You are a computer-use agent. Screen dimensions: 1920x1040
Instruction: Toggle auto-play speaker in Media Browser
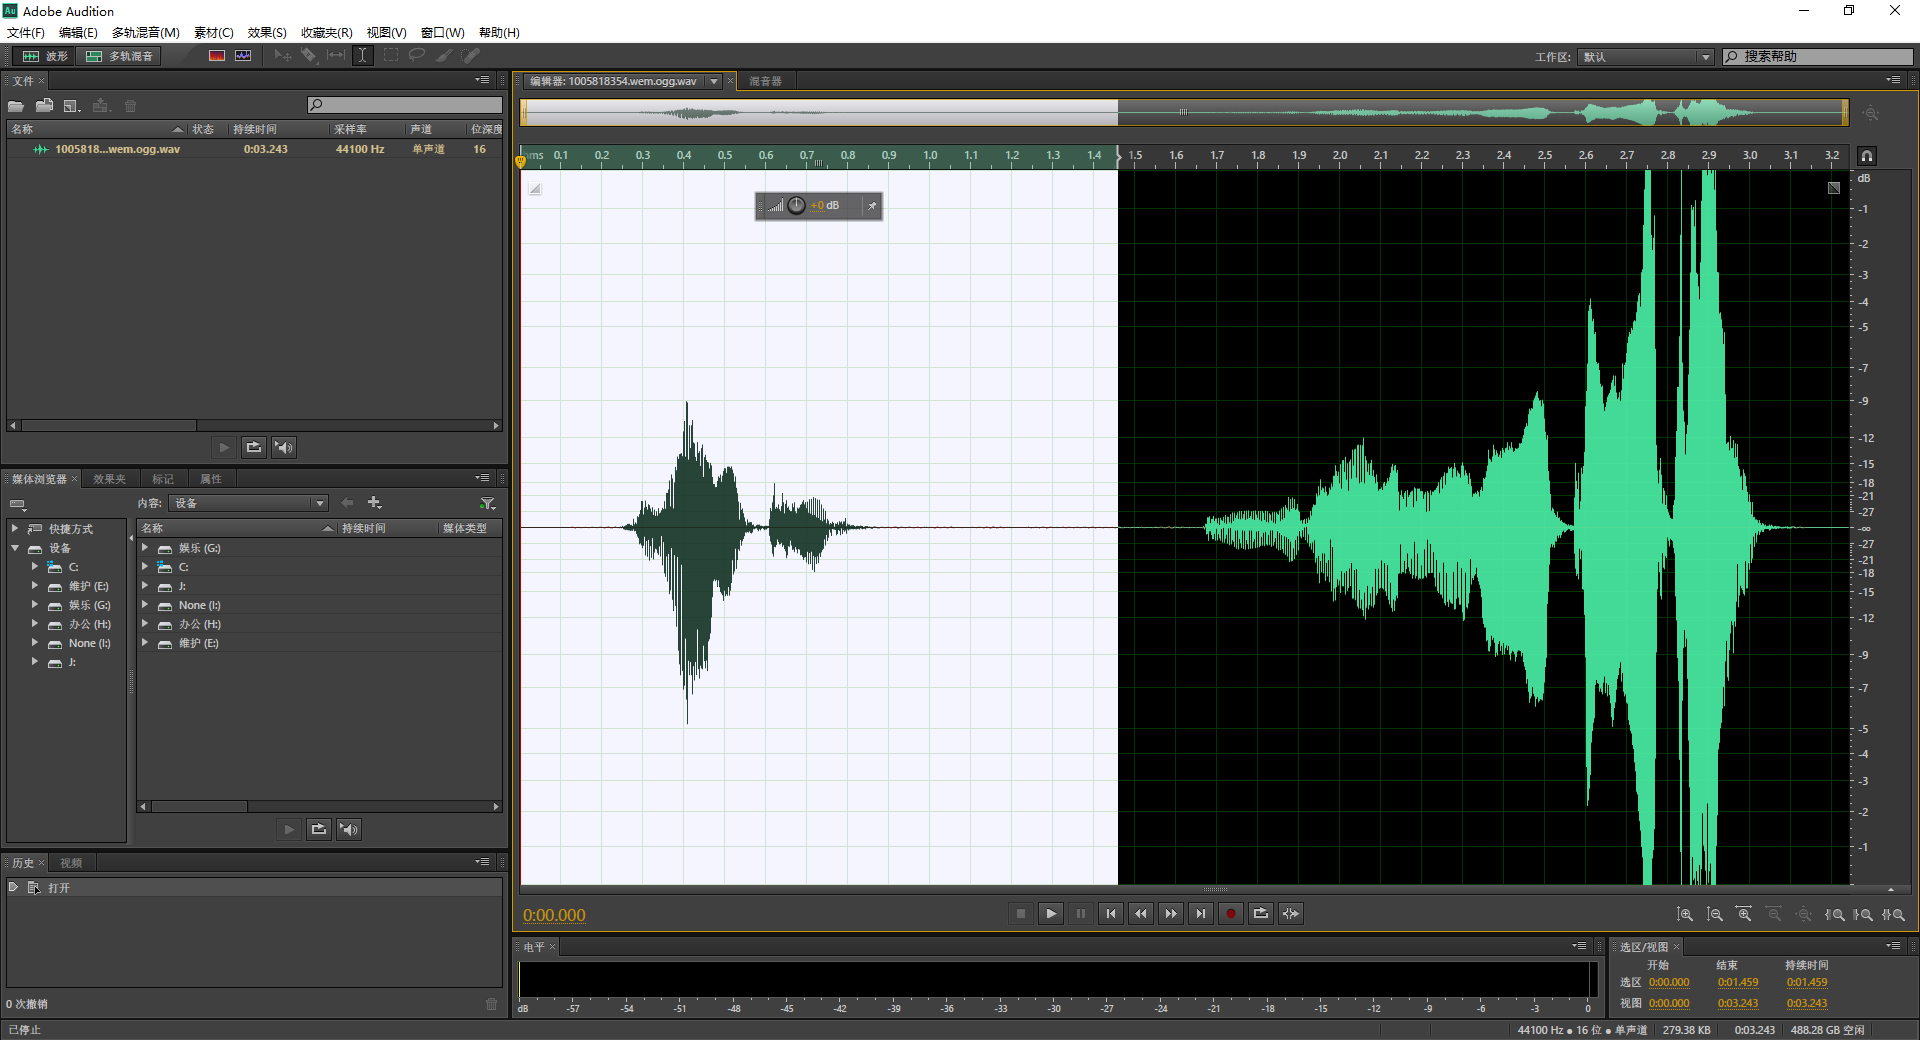349,829
